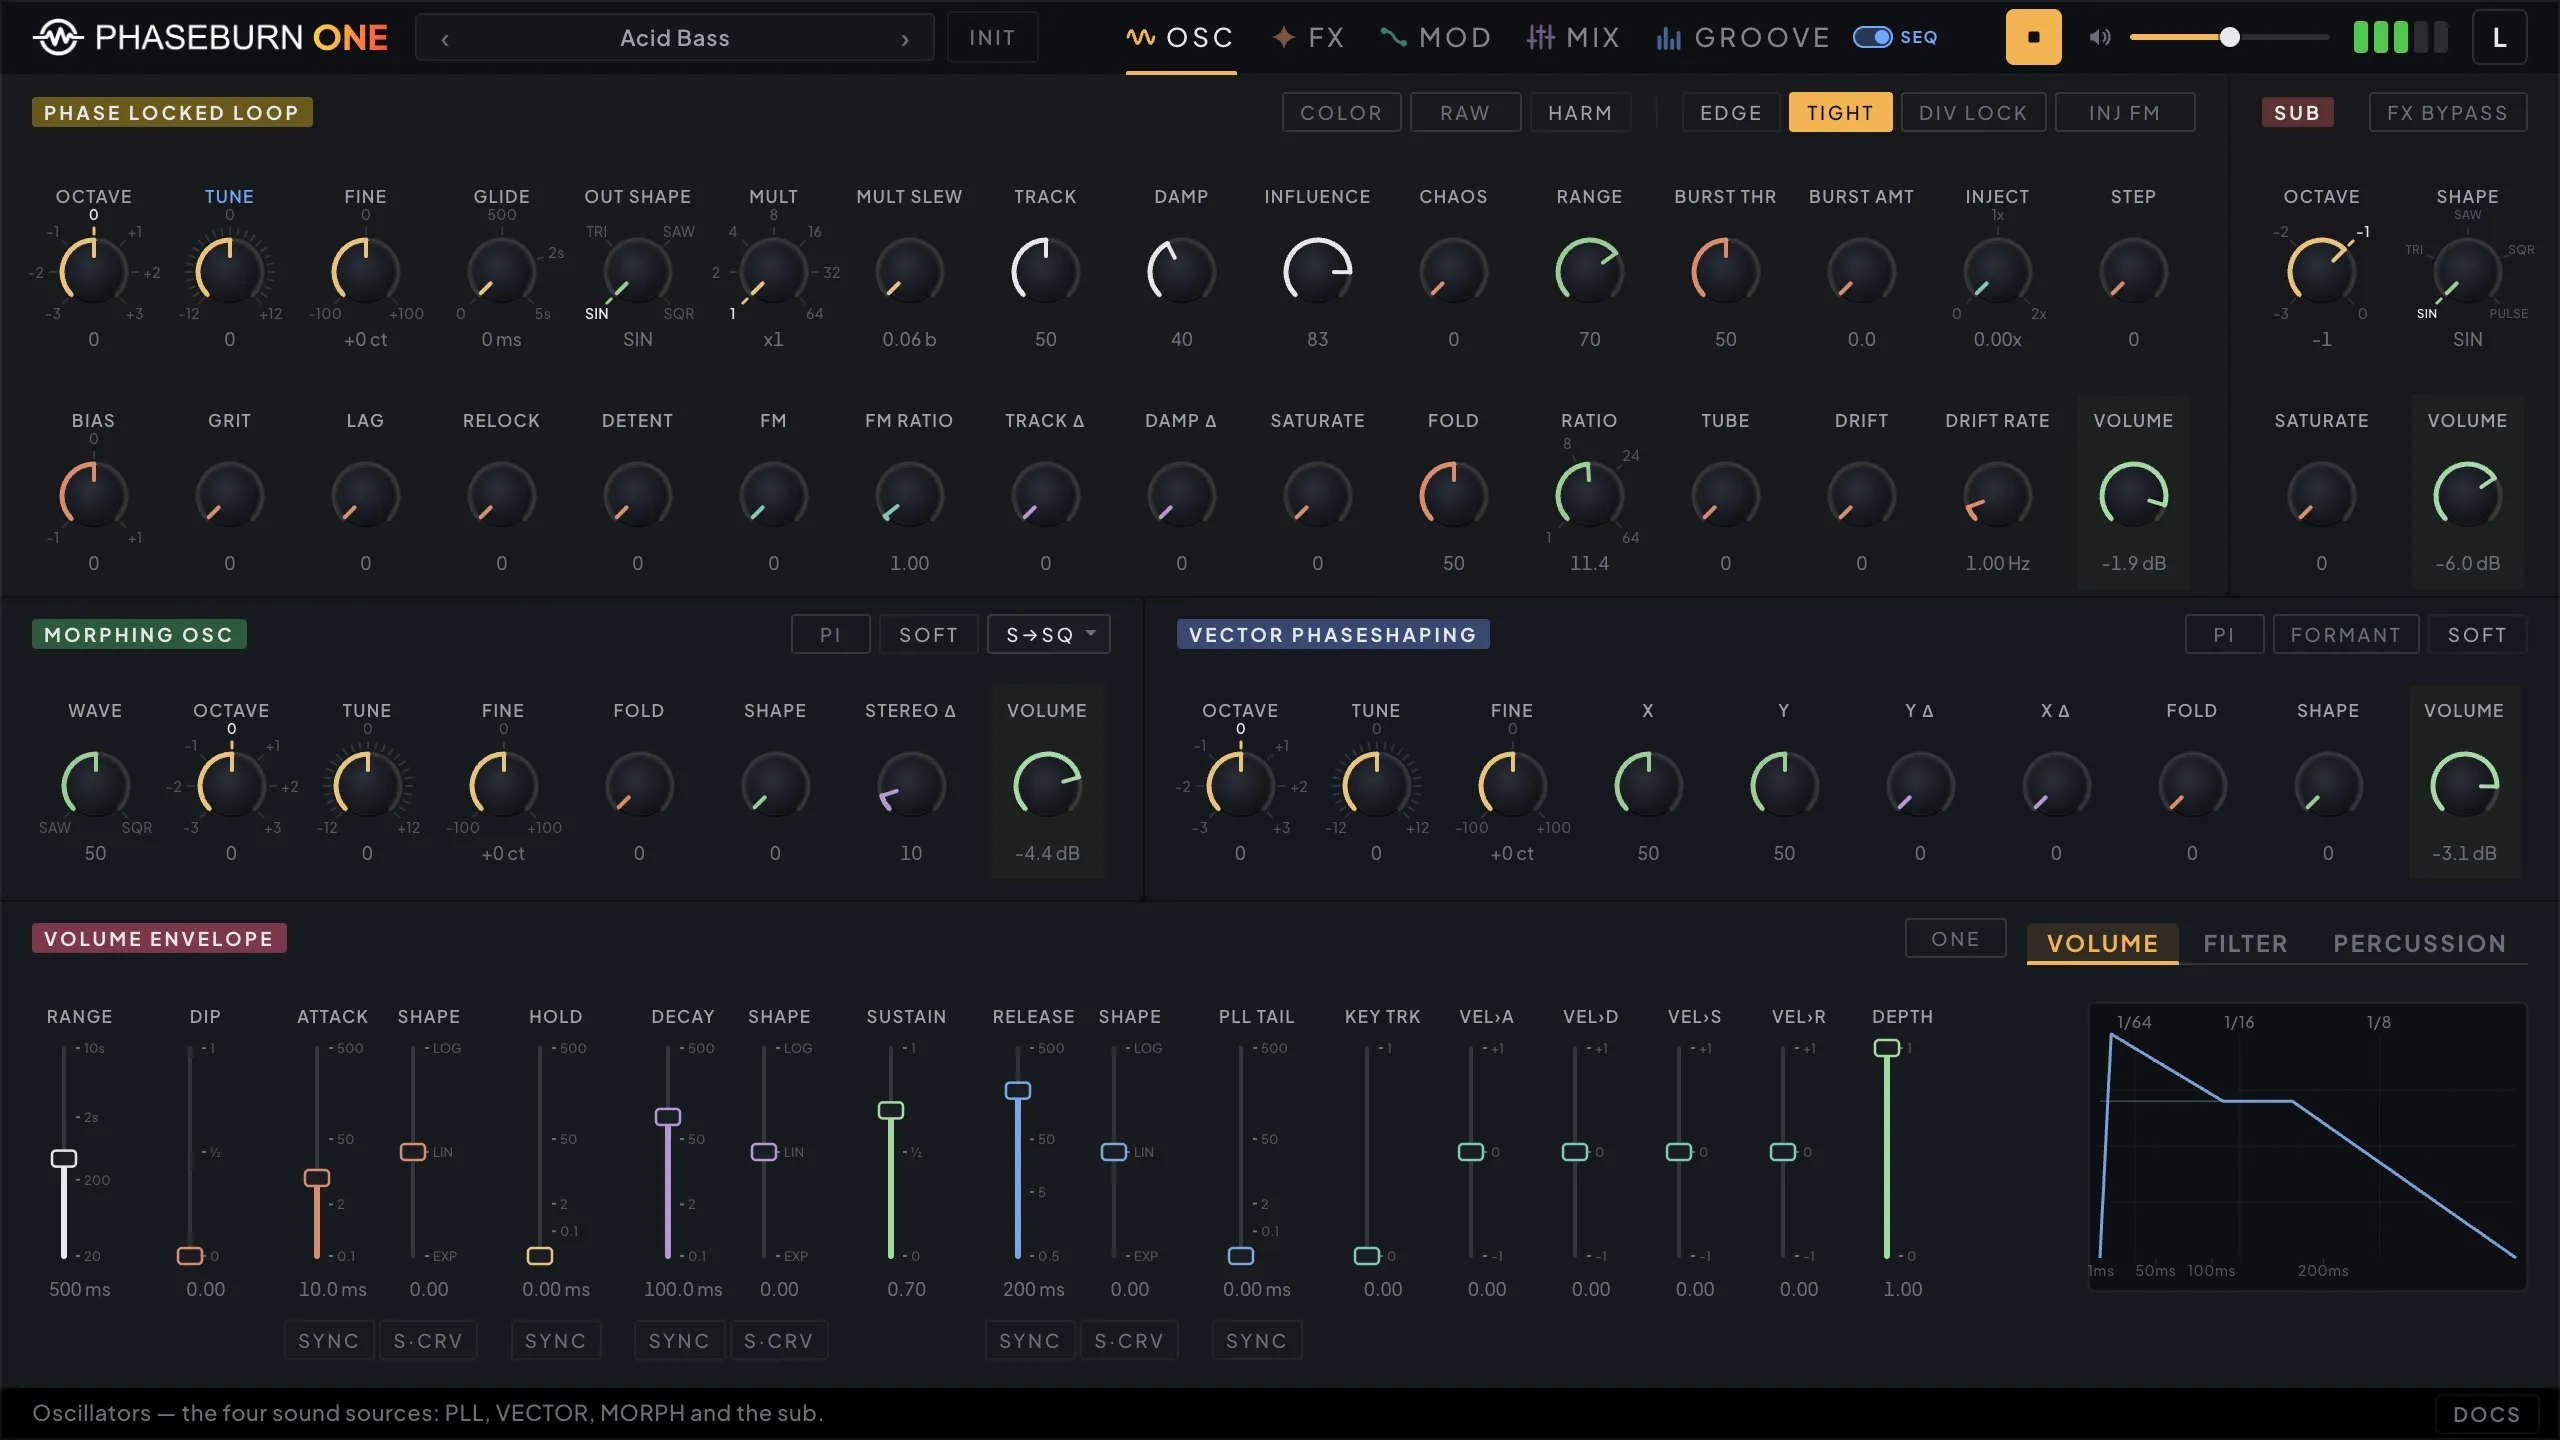Toggle the SEQ switch
This screenshot has height=1440, width=2560.
click(1872, 37)
